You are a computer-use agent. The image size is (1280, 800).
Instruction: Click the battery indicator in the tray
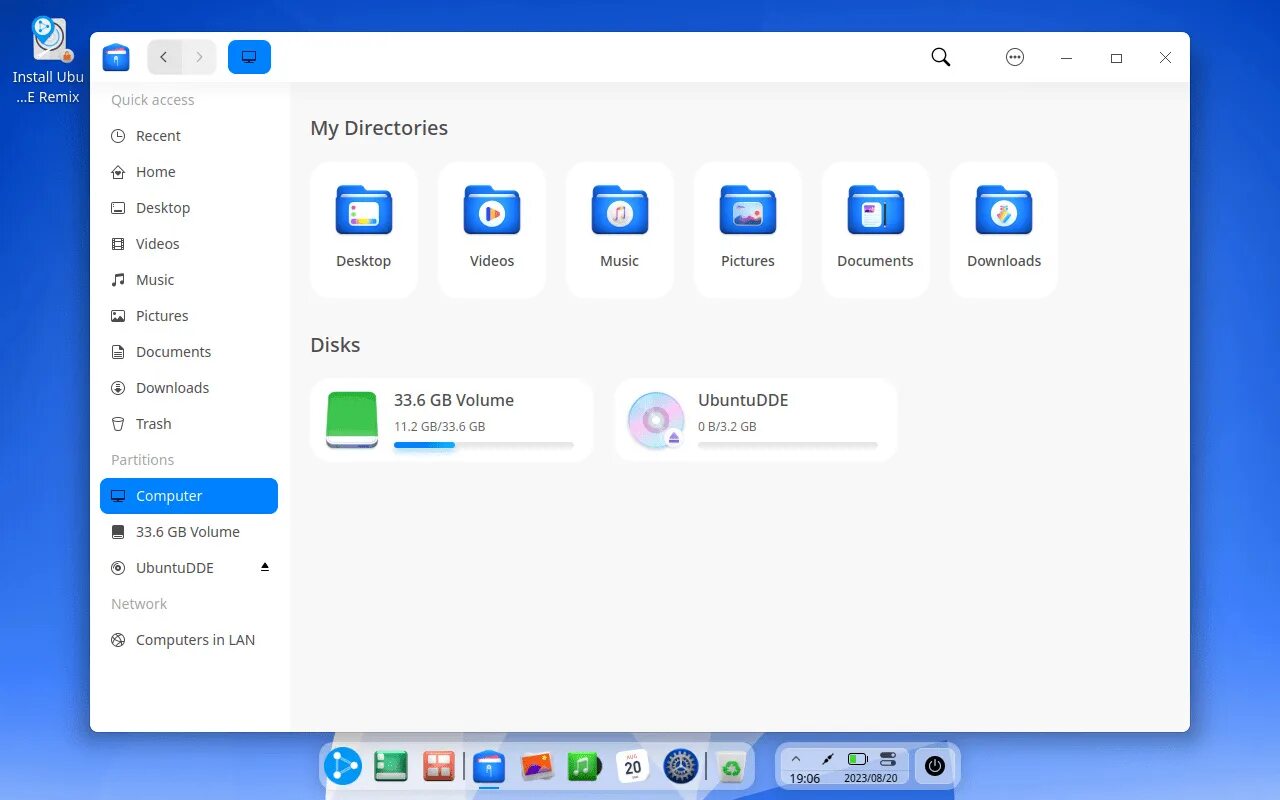tap(857, 759)
